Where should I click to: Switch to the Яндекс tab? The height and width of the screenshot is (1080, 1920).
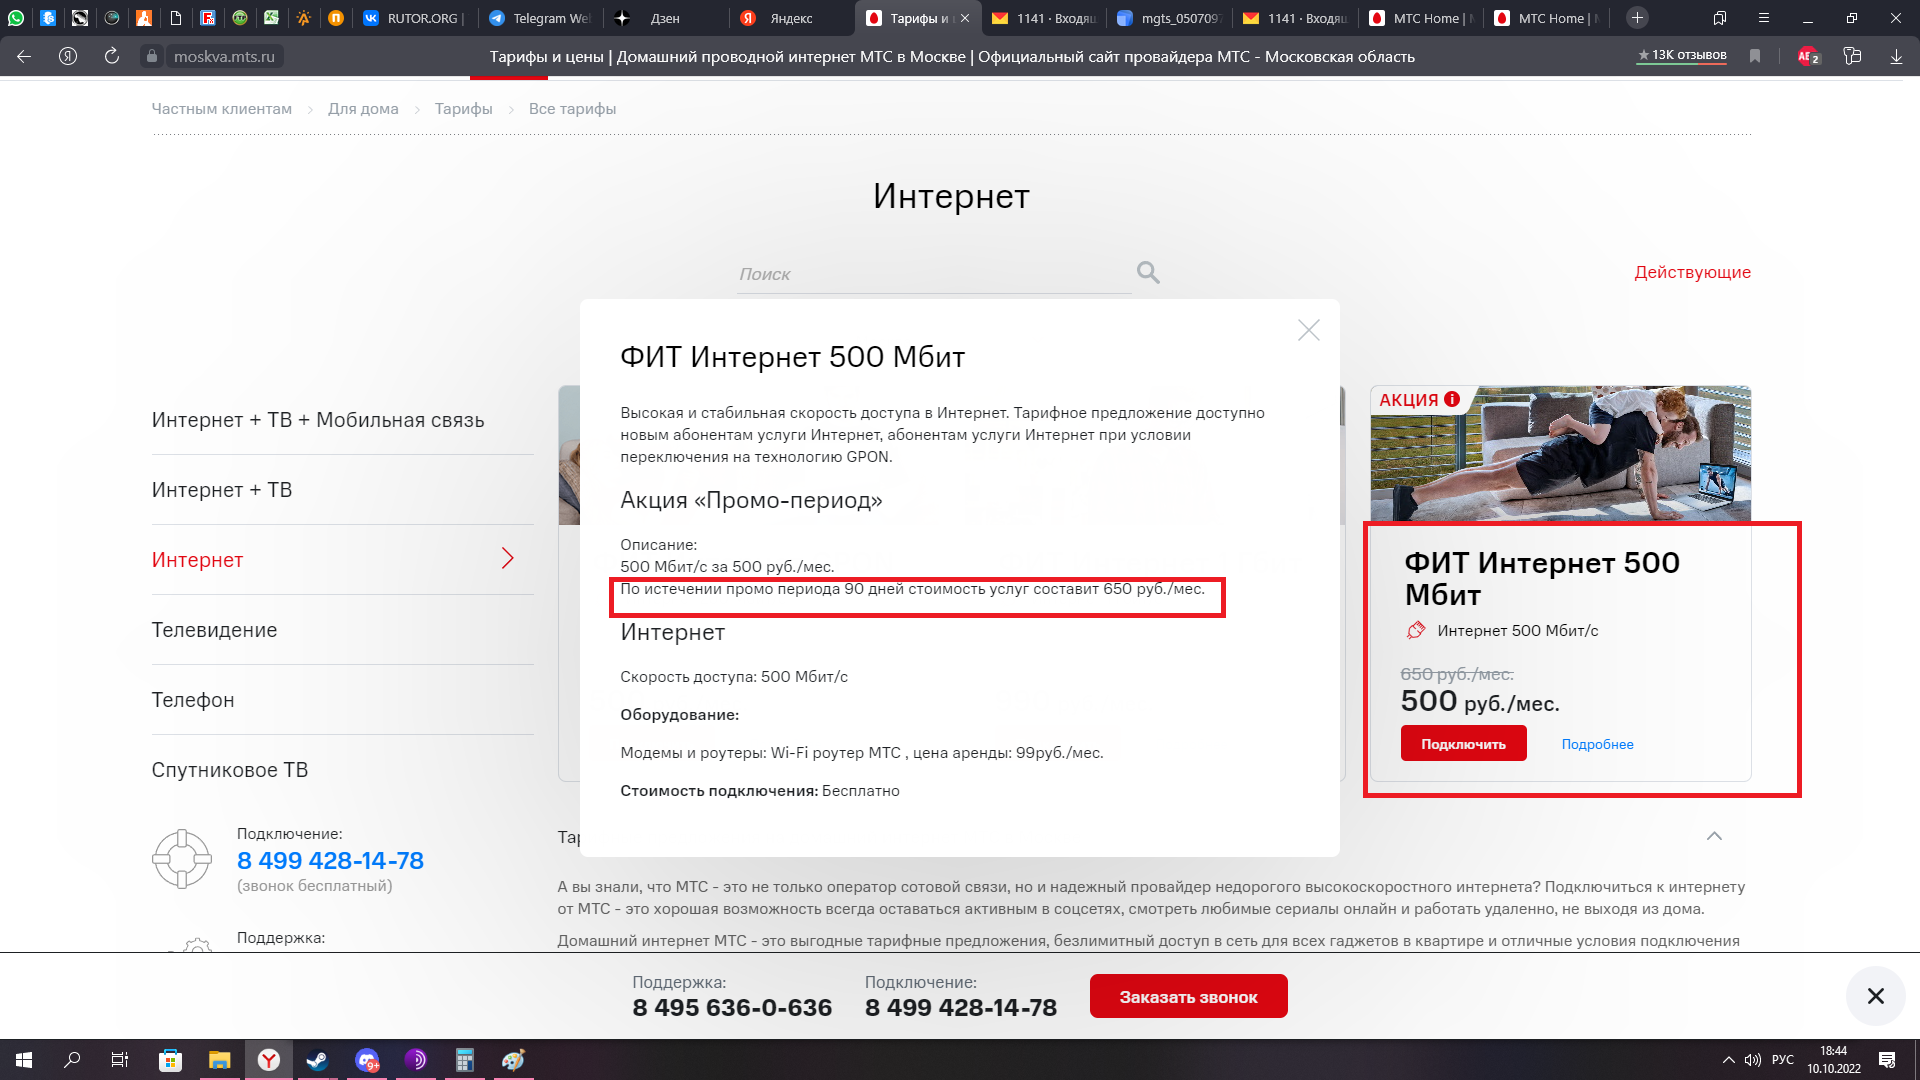coord(791,18)
